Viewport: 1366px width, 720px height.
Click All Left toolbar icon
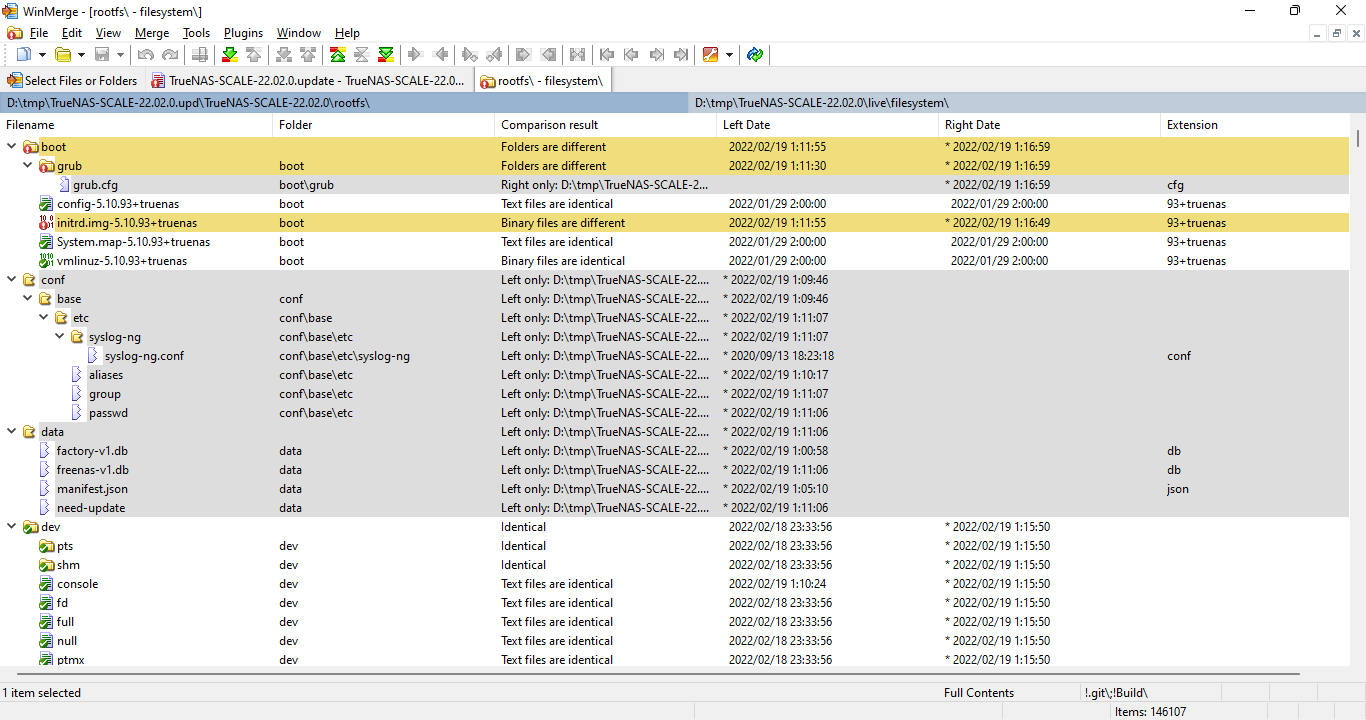(x=548, y=54)
